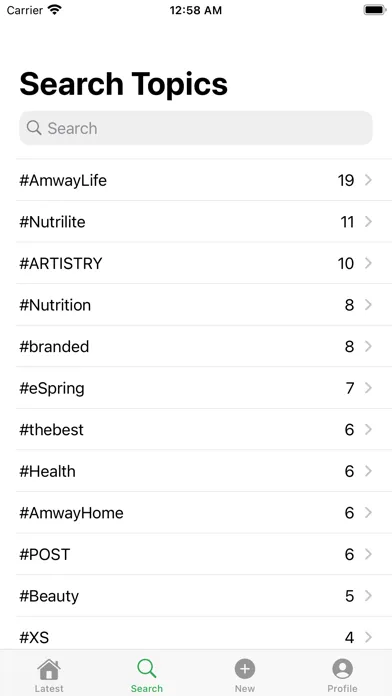Select the Latest tab label

(49, 688)
